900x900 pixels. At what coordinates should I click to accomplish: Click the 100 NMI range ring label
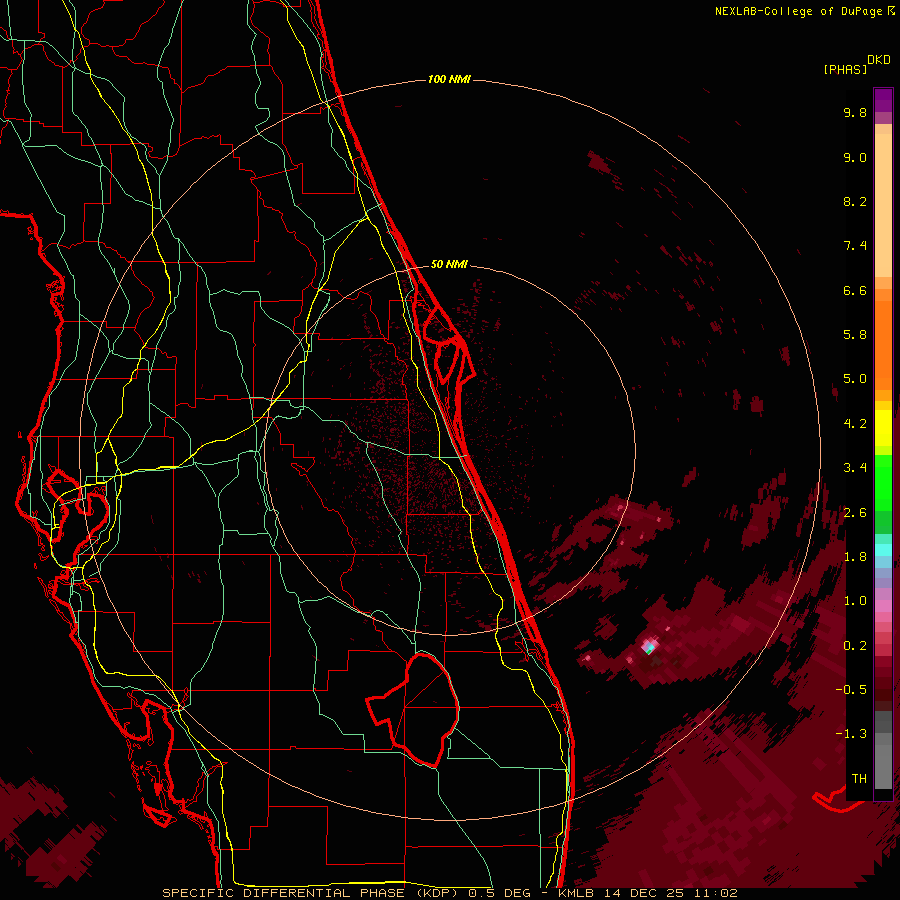tap(449, 79)
